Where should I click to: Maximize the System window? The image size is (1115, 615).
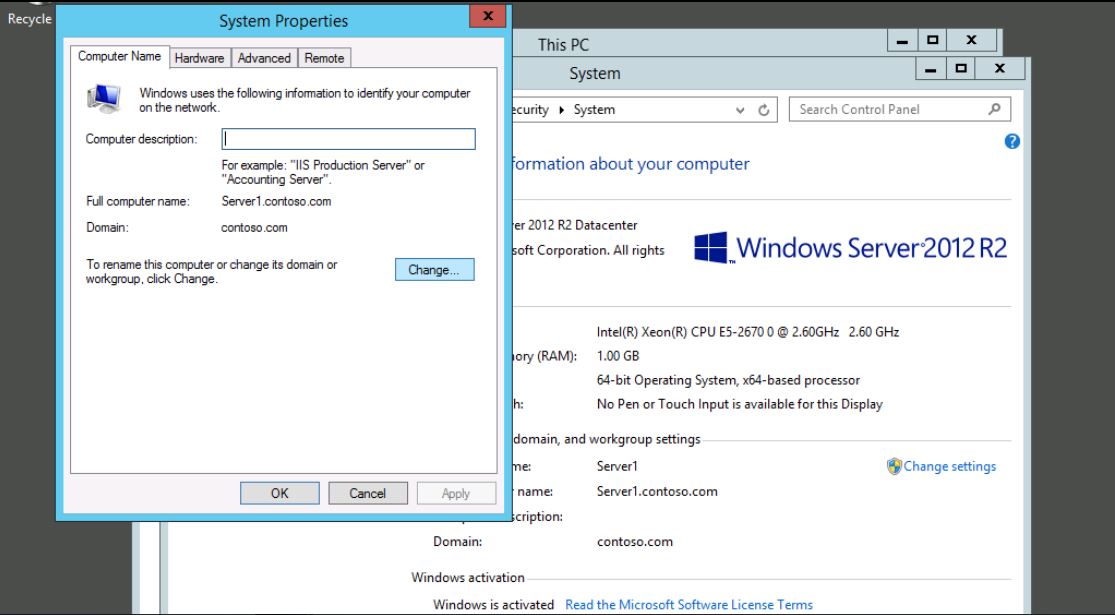point(961,70)
